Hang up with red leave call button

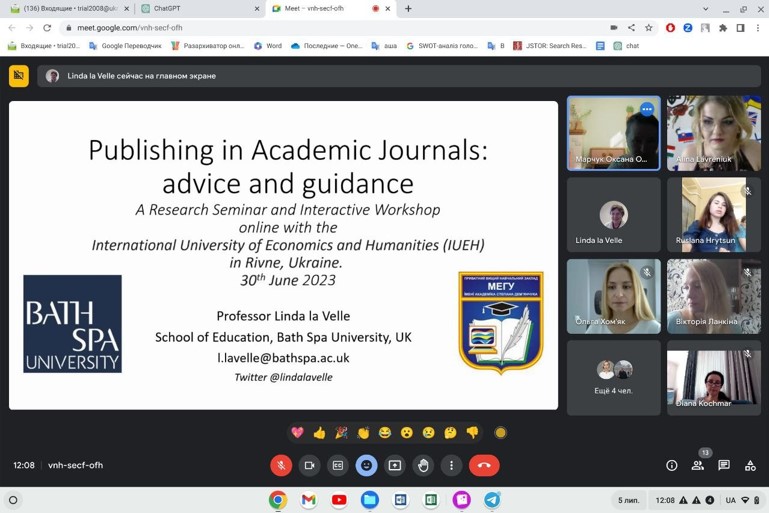point(484,465)
